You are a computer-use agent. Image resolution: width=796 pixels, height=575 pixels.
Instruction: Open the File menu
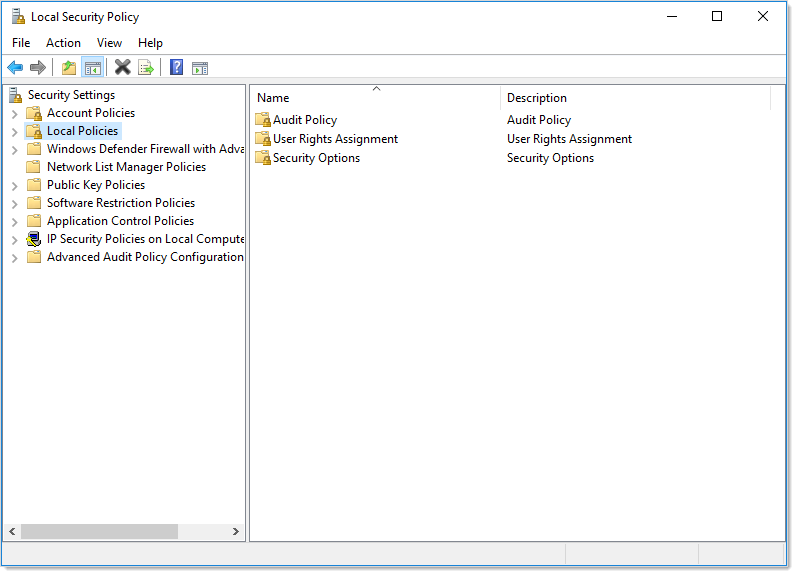click(x=21, y=43)
